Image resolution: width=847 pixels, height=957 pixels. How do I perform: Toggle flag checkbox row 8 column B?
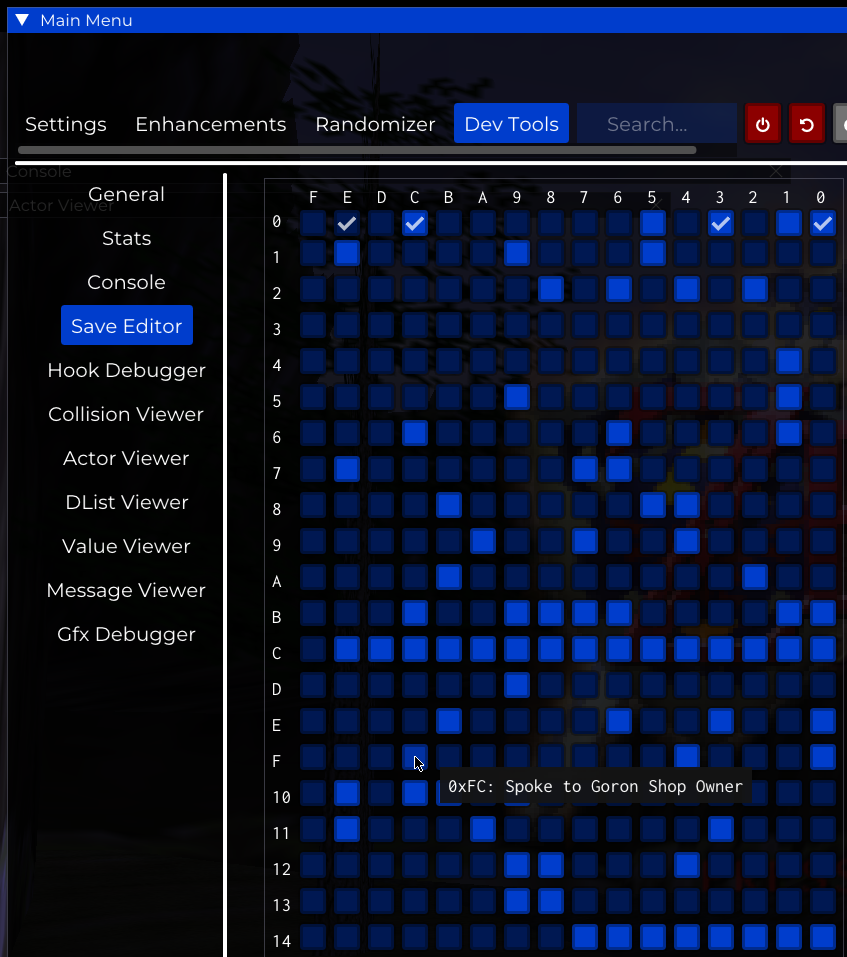pos(449,505)
